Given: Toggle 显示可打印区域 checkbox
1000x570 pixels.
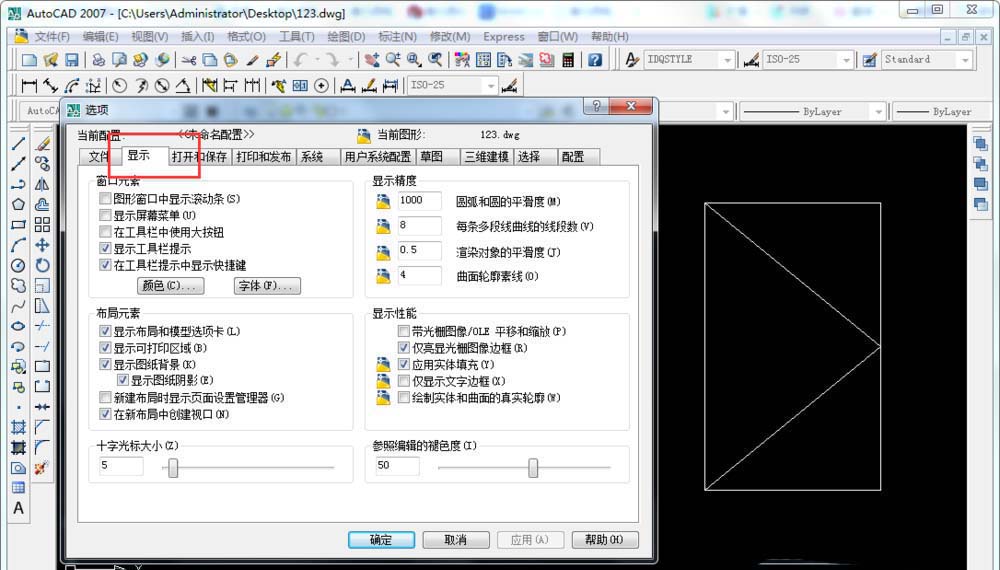Looking at the screenshot, I should pyautogui.click(x=105, y=348).
